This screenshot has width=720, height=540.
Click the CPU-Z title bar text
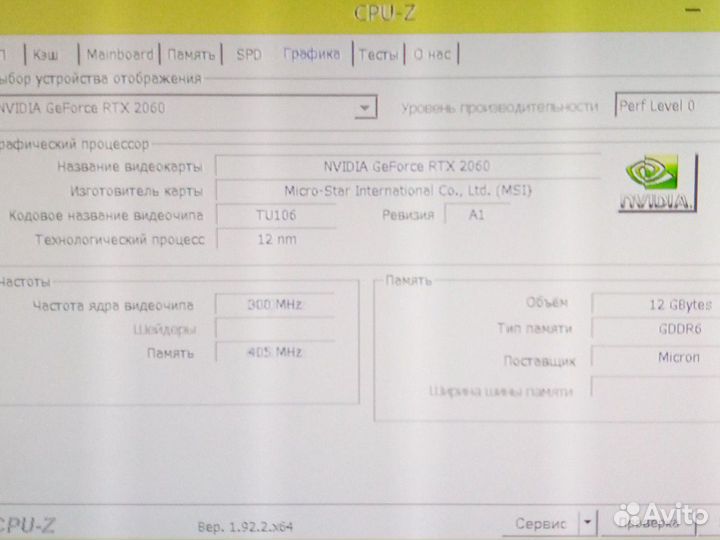tap(385, 13)
